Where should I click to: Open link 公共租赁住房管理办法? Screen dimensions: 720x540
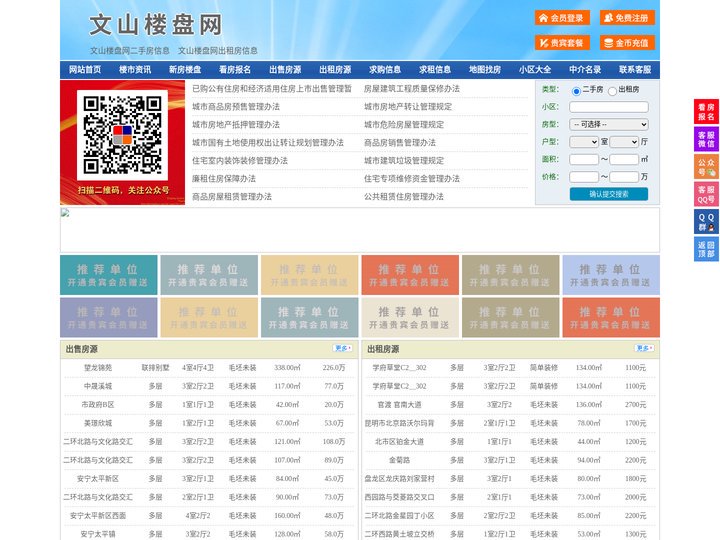[x=404, y=197]
